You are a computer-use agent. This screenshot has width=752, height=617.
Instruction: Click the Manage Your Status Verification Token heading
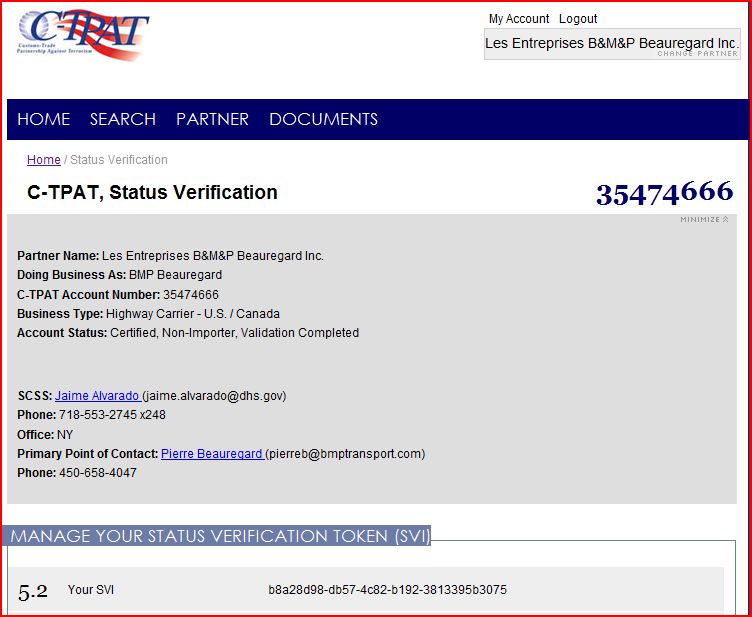pos(218,537)
